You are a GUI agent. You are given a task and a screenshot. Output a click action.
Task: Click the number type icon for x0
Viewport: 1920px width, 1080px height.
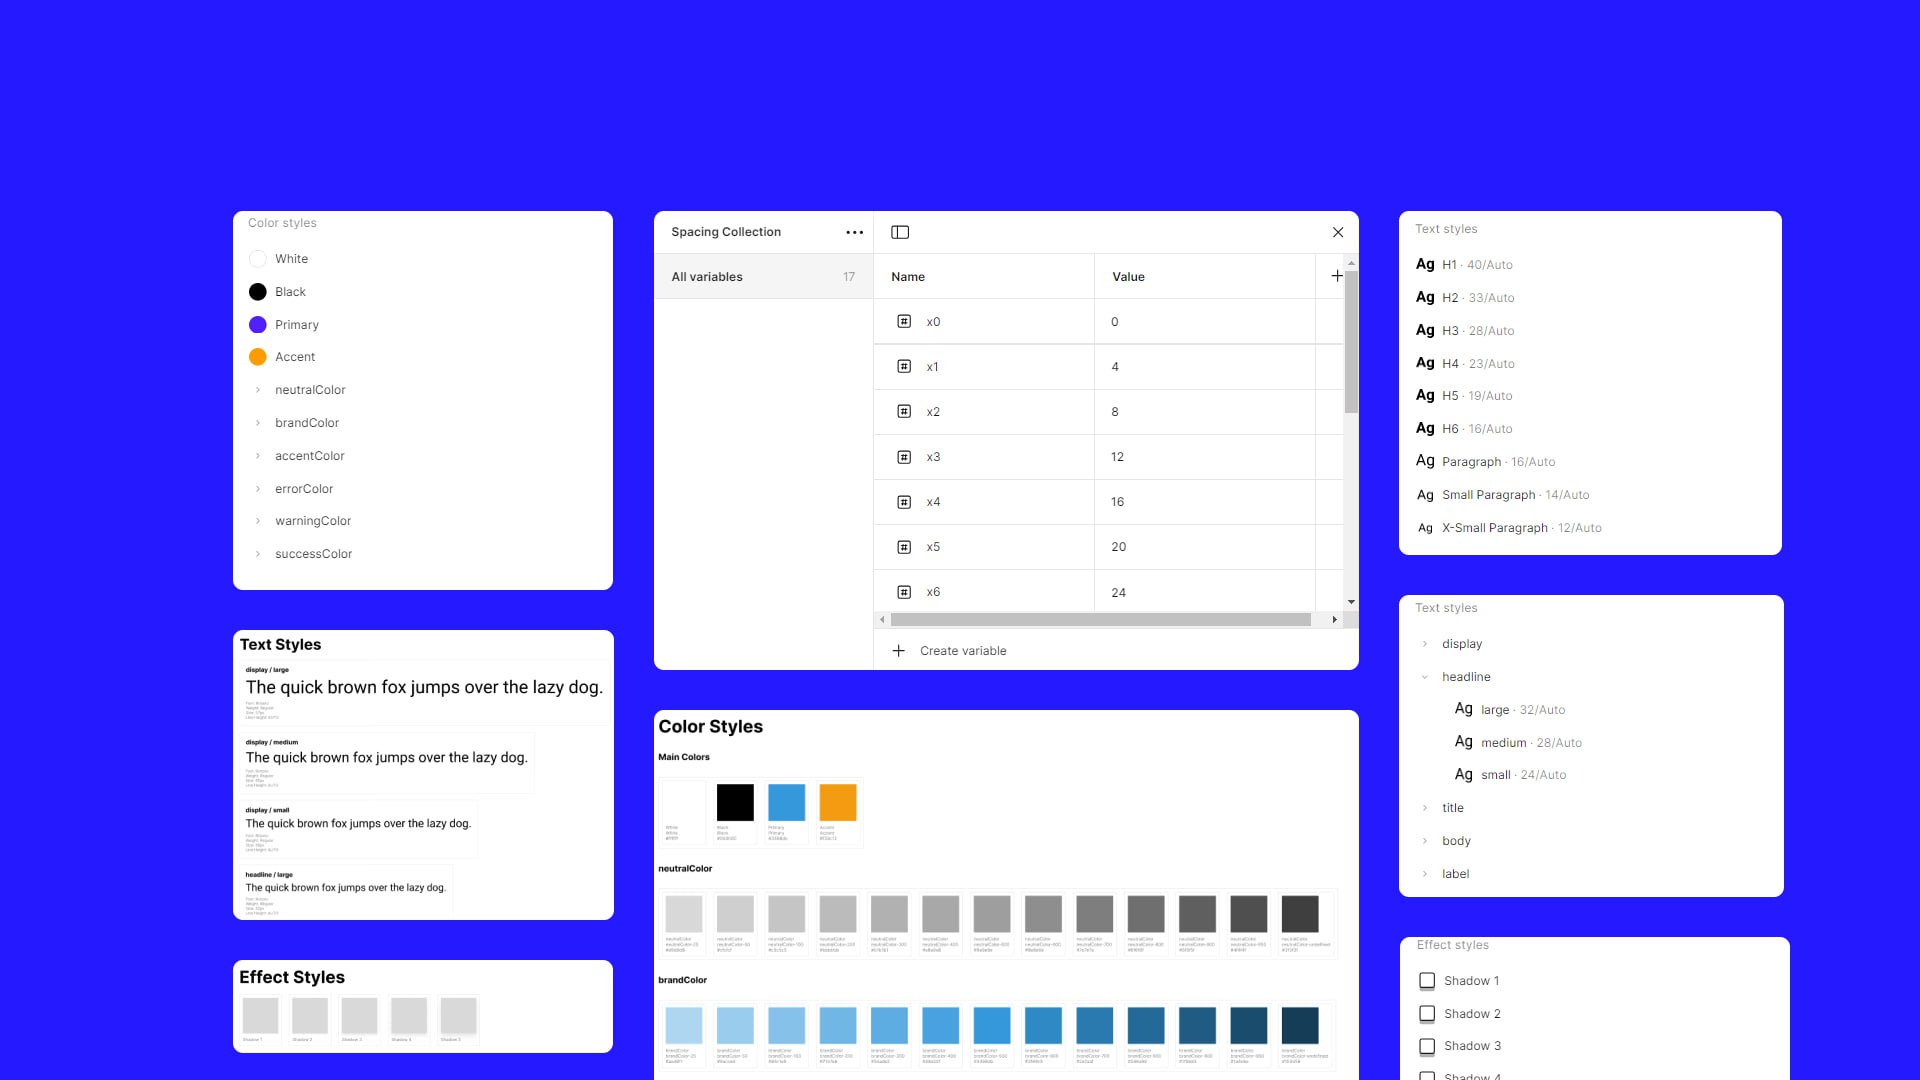(904, 322)
